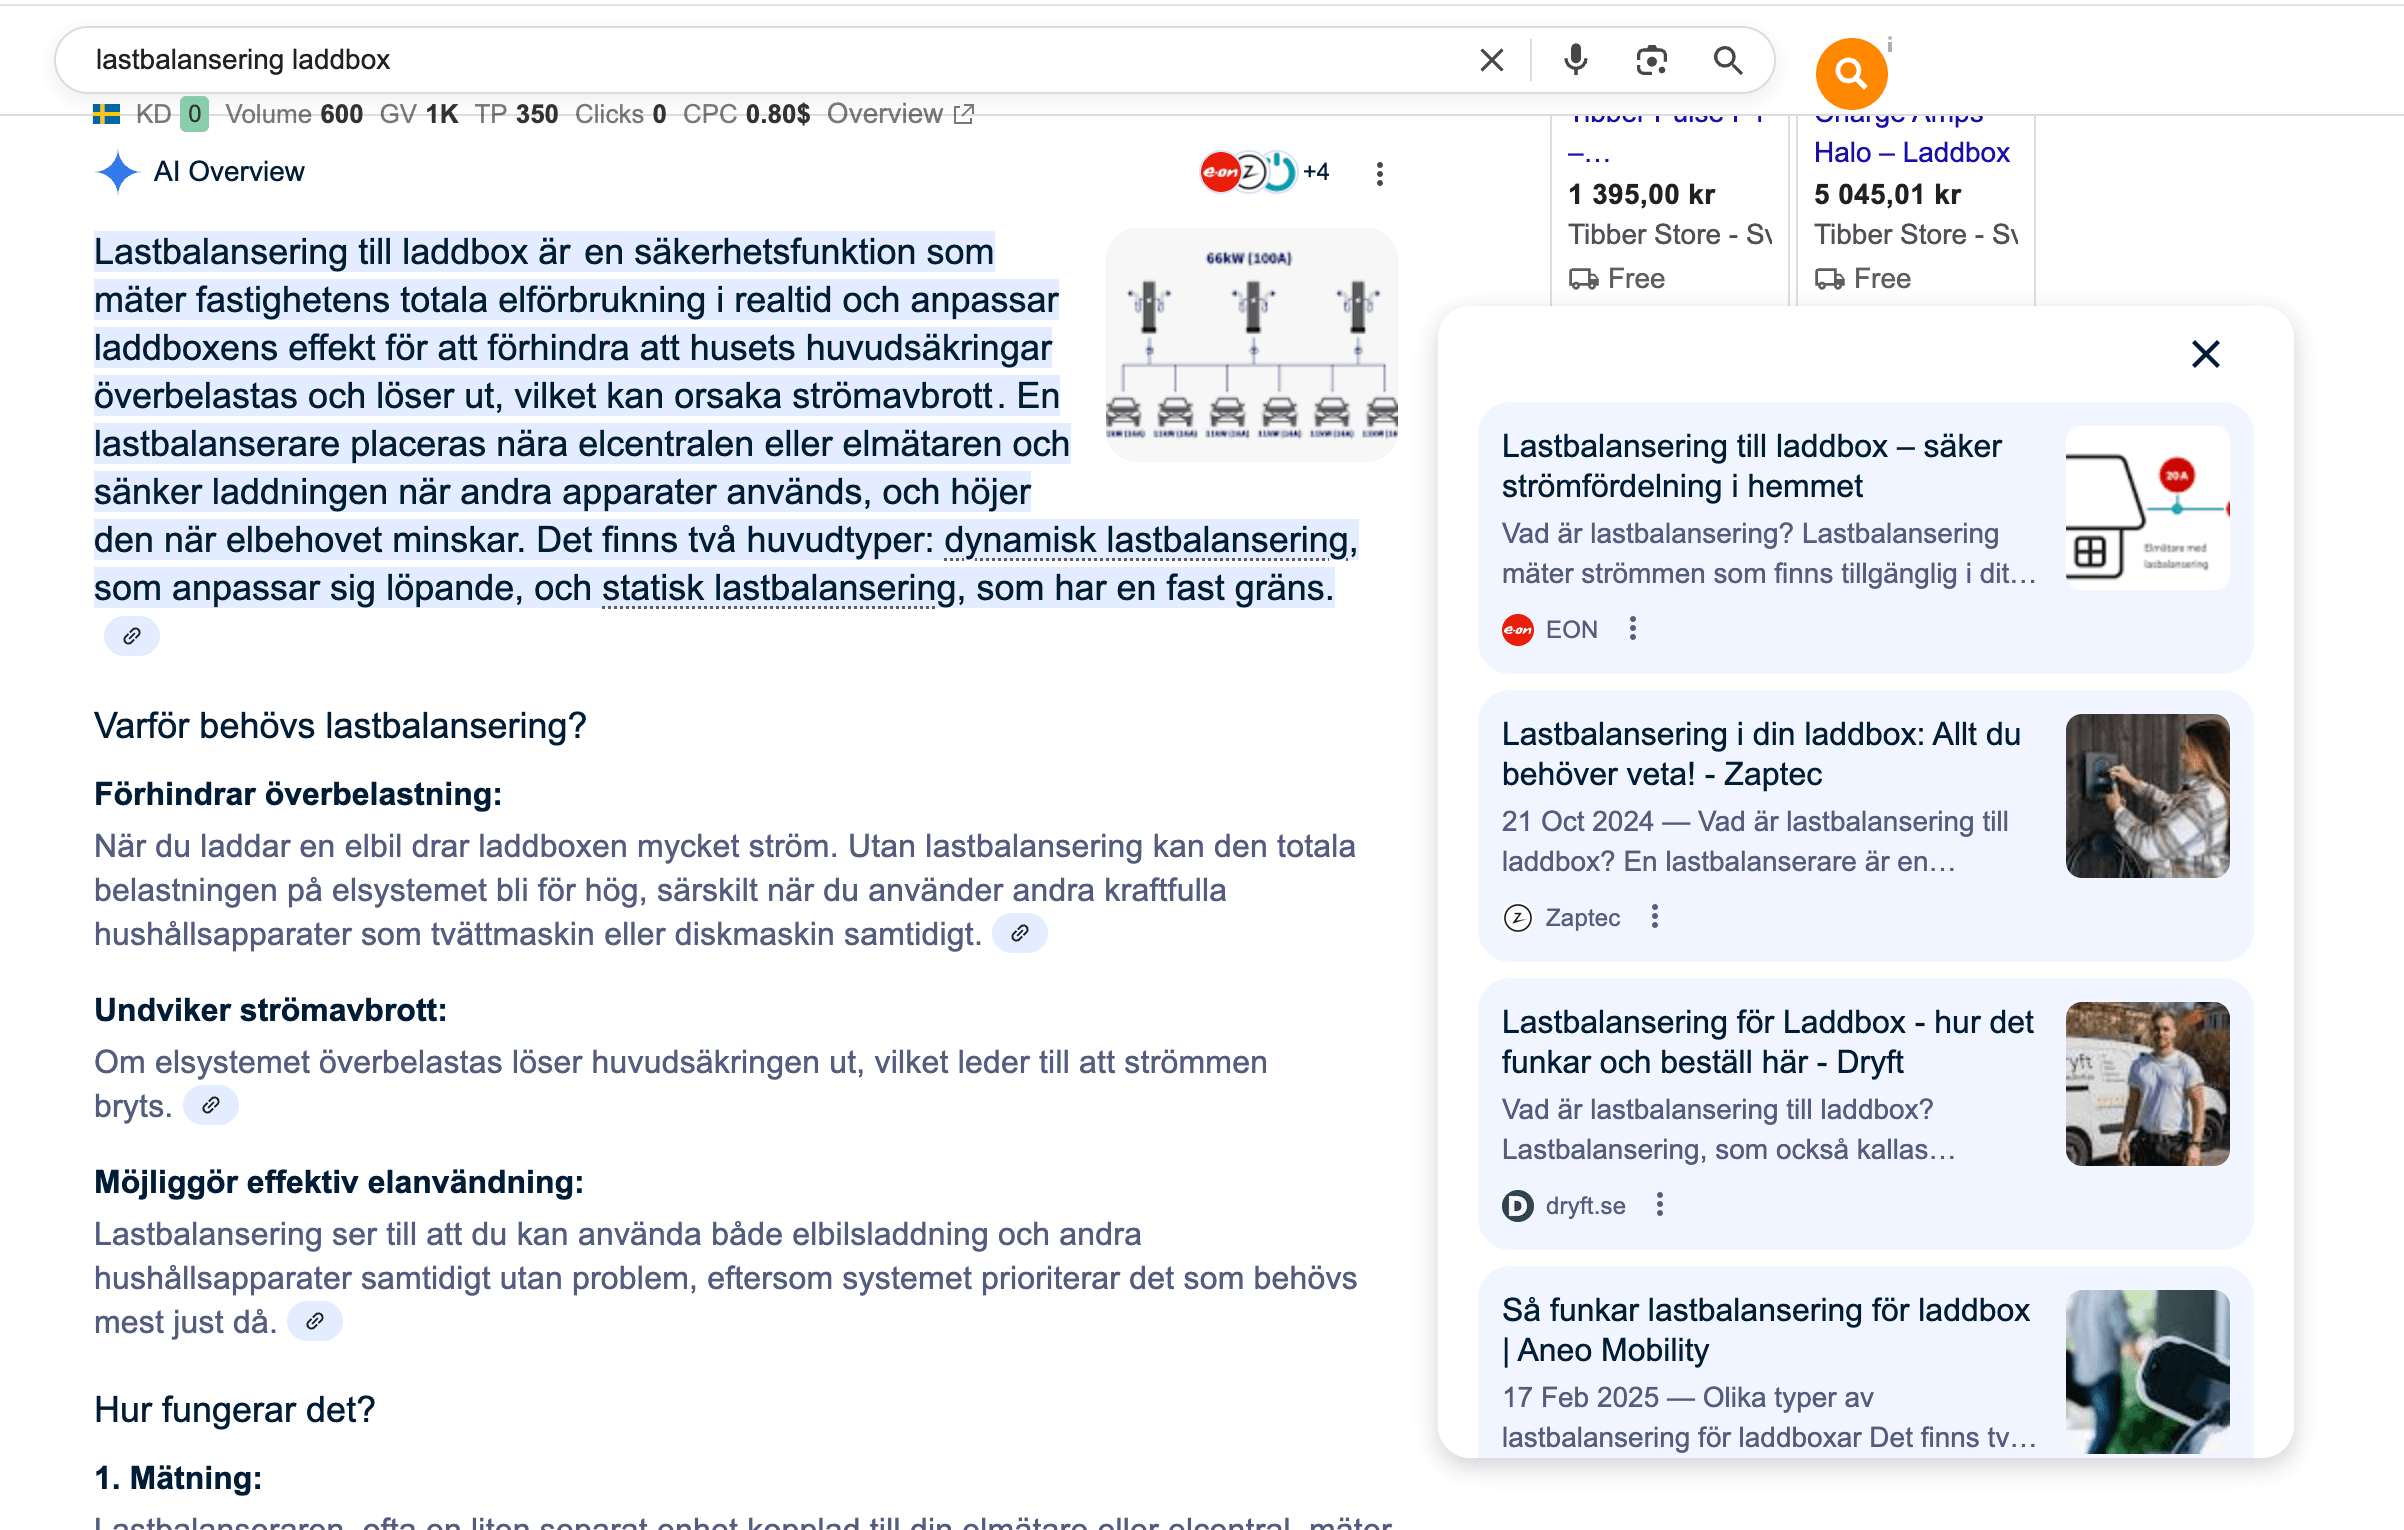
Task: Click KD score badge 0
Action: pyautogui.click(x=195, y=114)
